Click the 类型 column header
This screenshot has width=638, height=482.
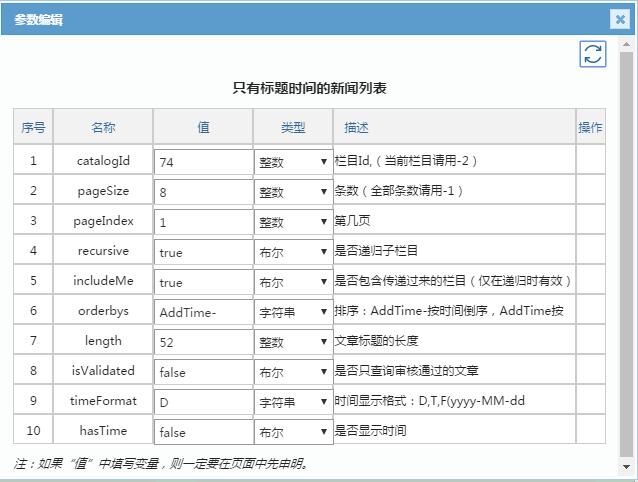point(293,127)
